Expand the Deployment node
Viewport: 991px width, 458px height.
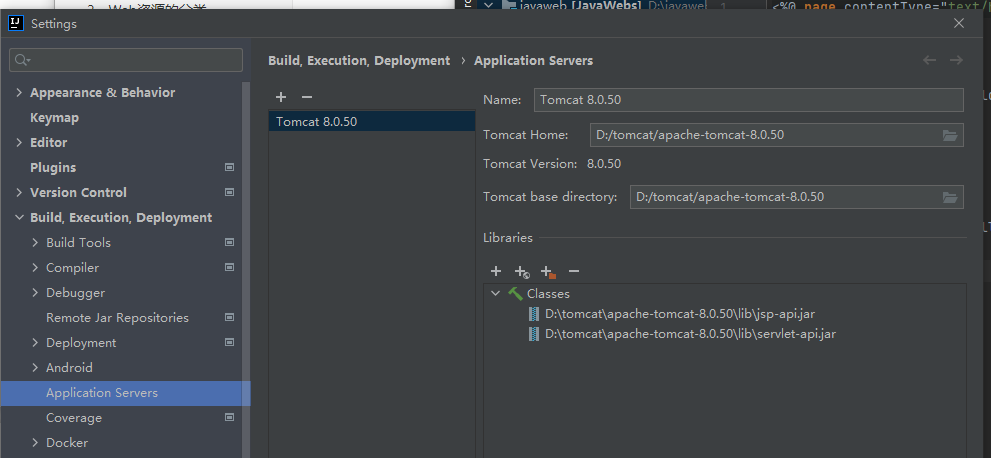tap(35, 343)
